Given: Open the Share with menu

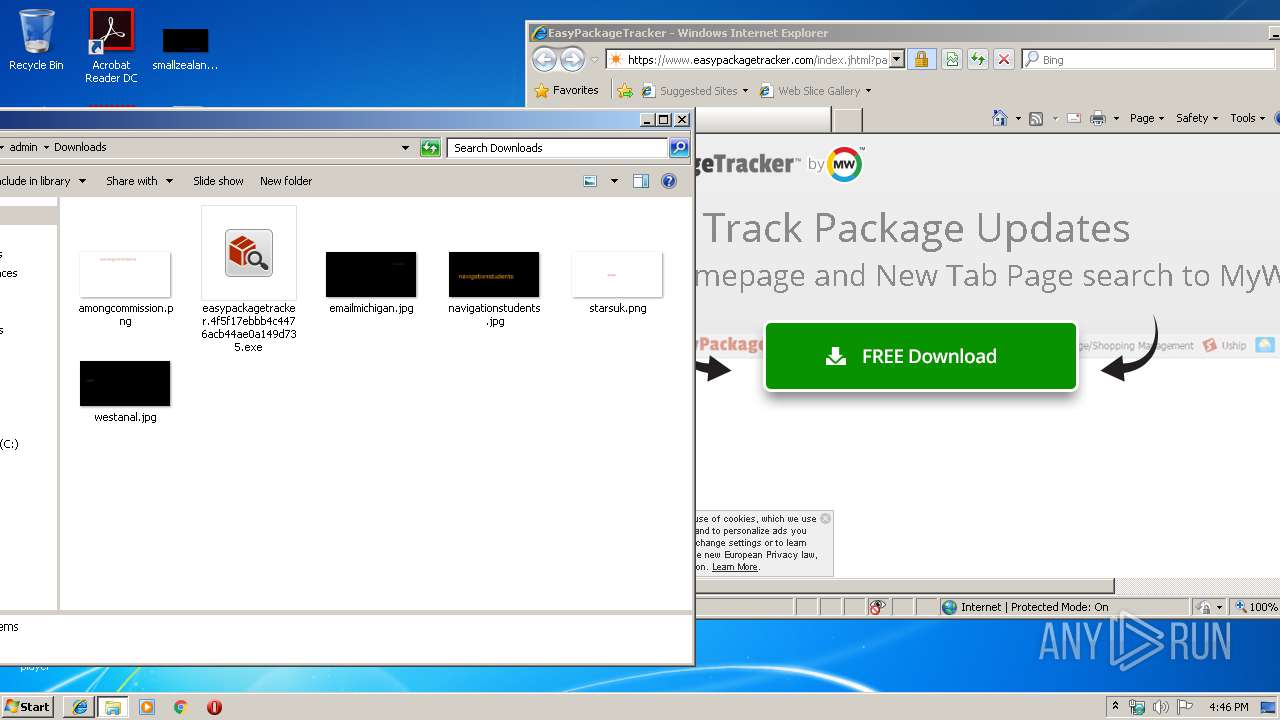Looking at the screenshot, I should point(139,181).
